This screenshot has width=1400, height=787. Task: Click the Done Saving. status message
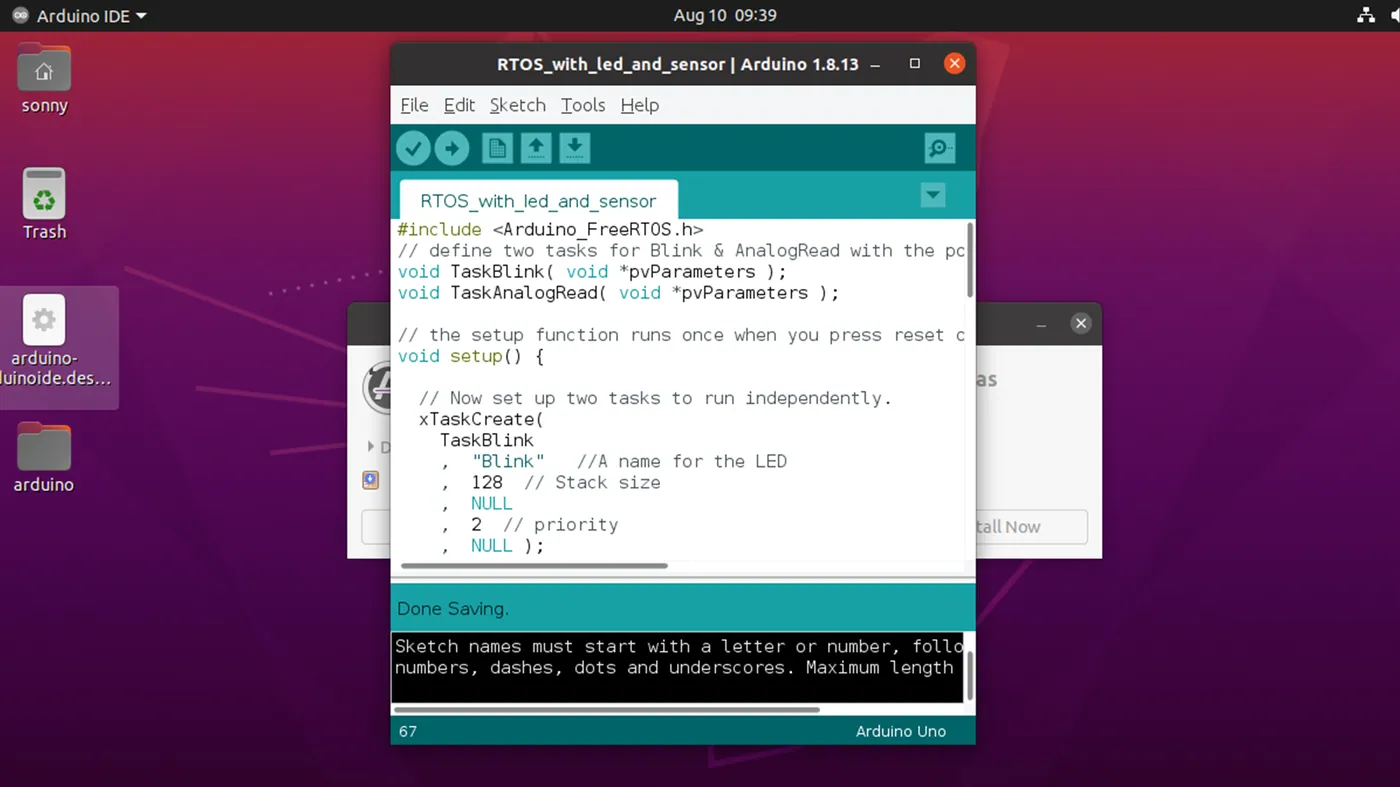[x=453, y=609]
